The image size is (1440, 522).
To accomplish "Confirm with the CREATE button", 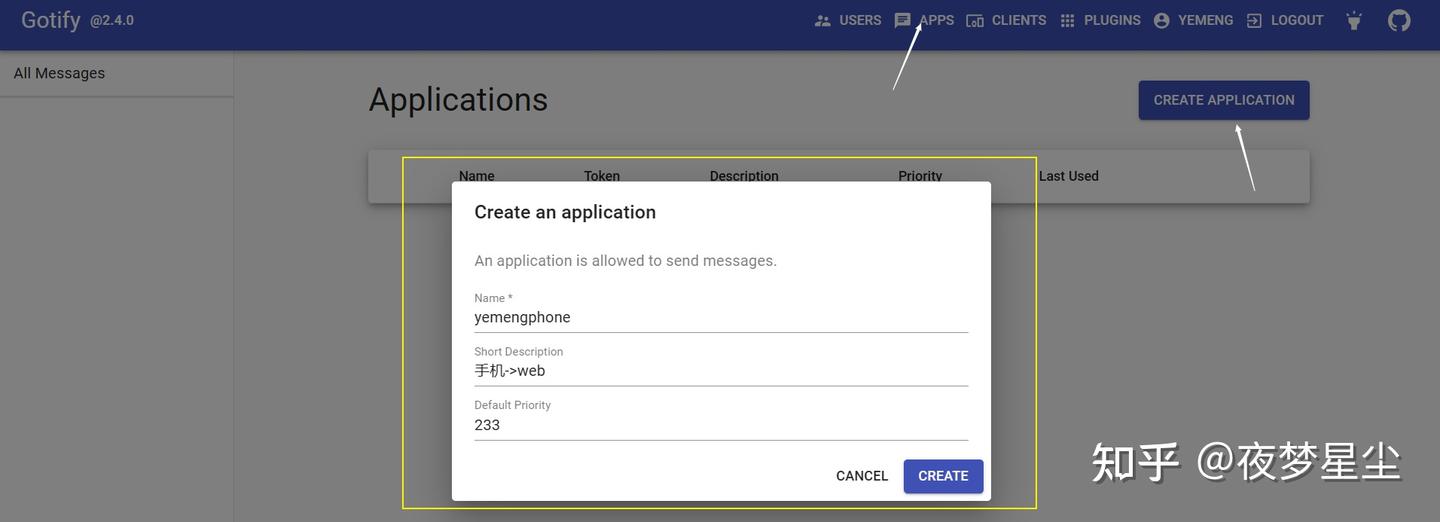I will coord(943,476).
